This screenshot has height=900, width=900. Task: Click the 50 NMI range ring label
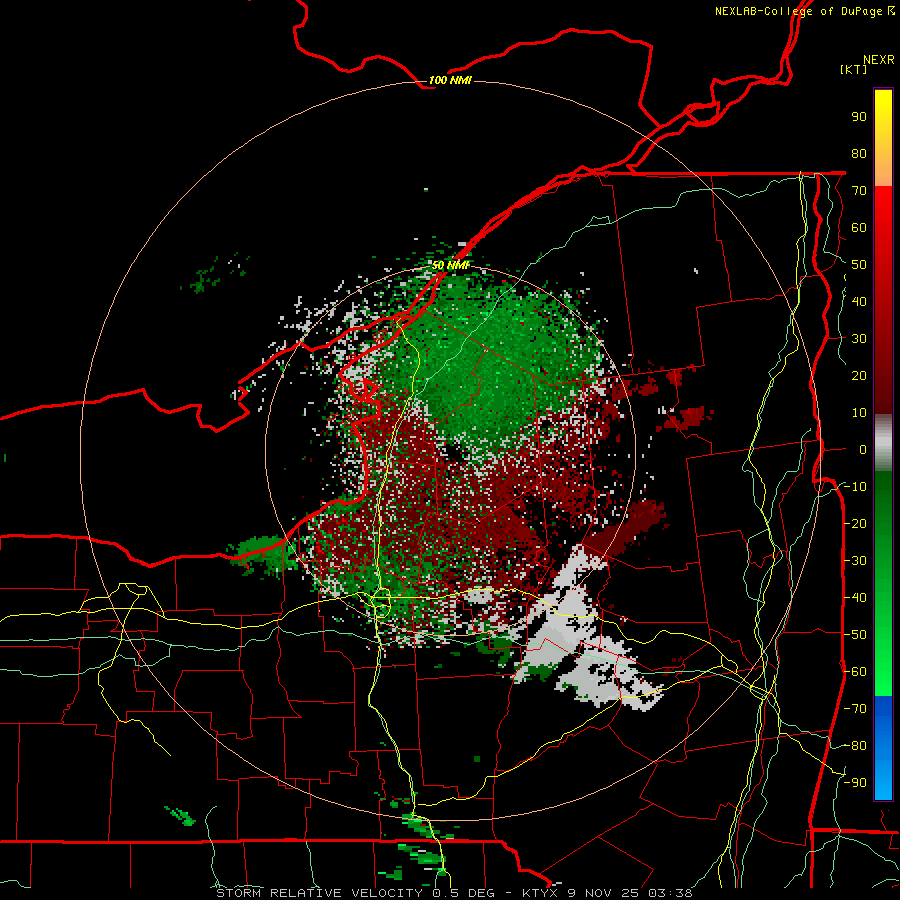pos(451,265)
